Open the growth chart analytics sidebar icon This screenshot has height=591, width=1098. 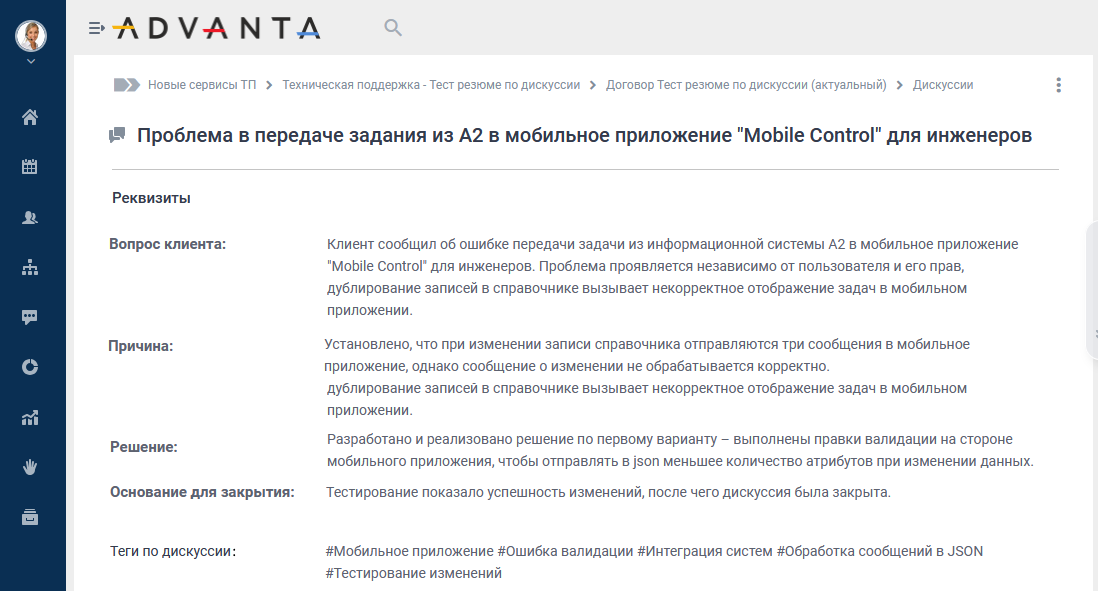(30, 417)
